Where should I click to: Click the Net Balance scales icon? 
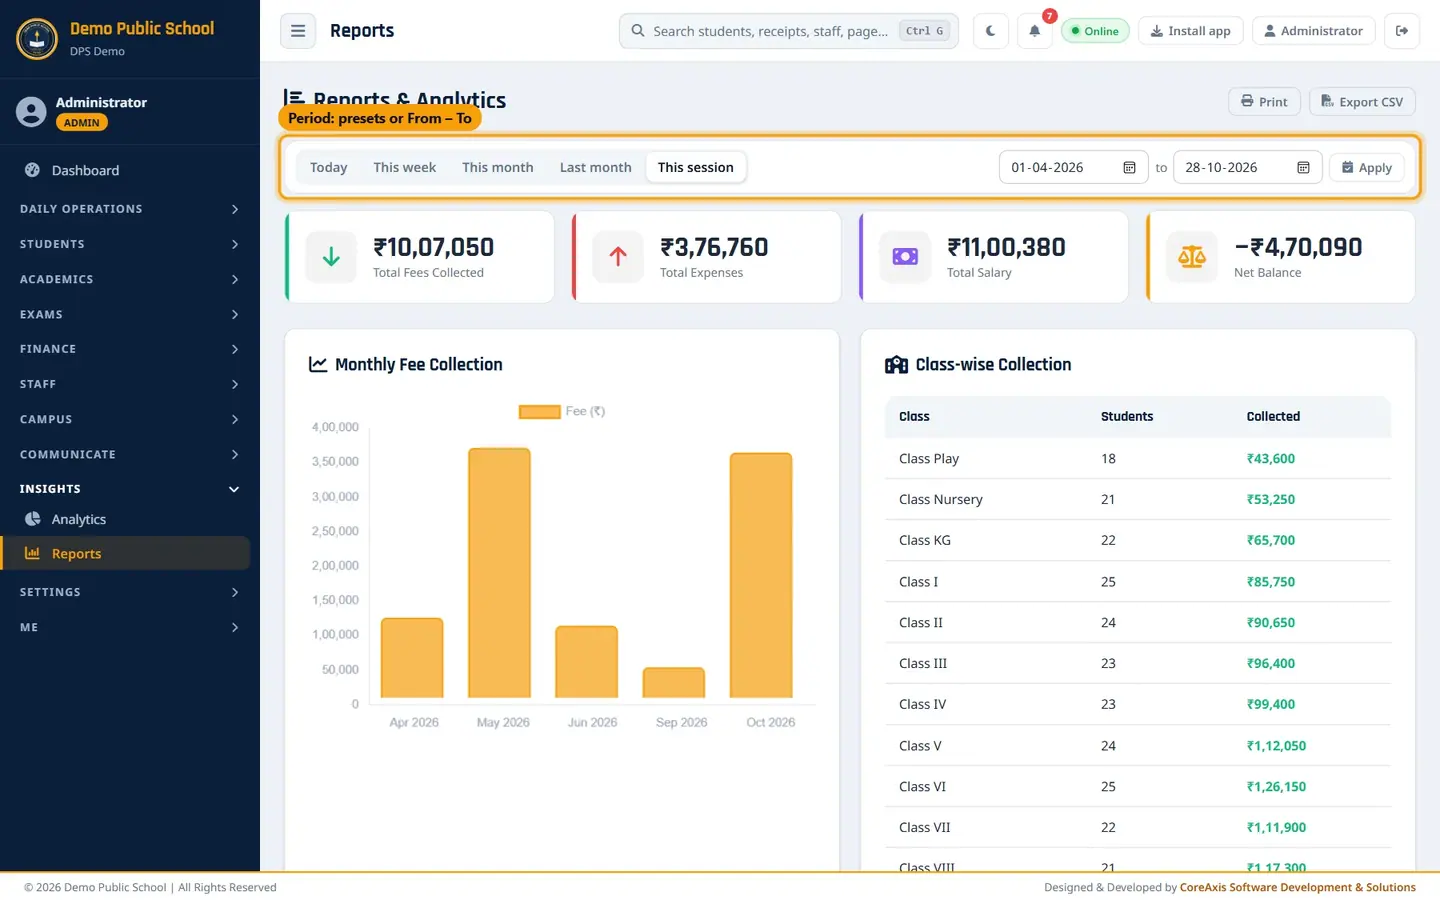[1192, 257]
